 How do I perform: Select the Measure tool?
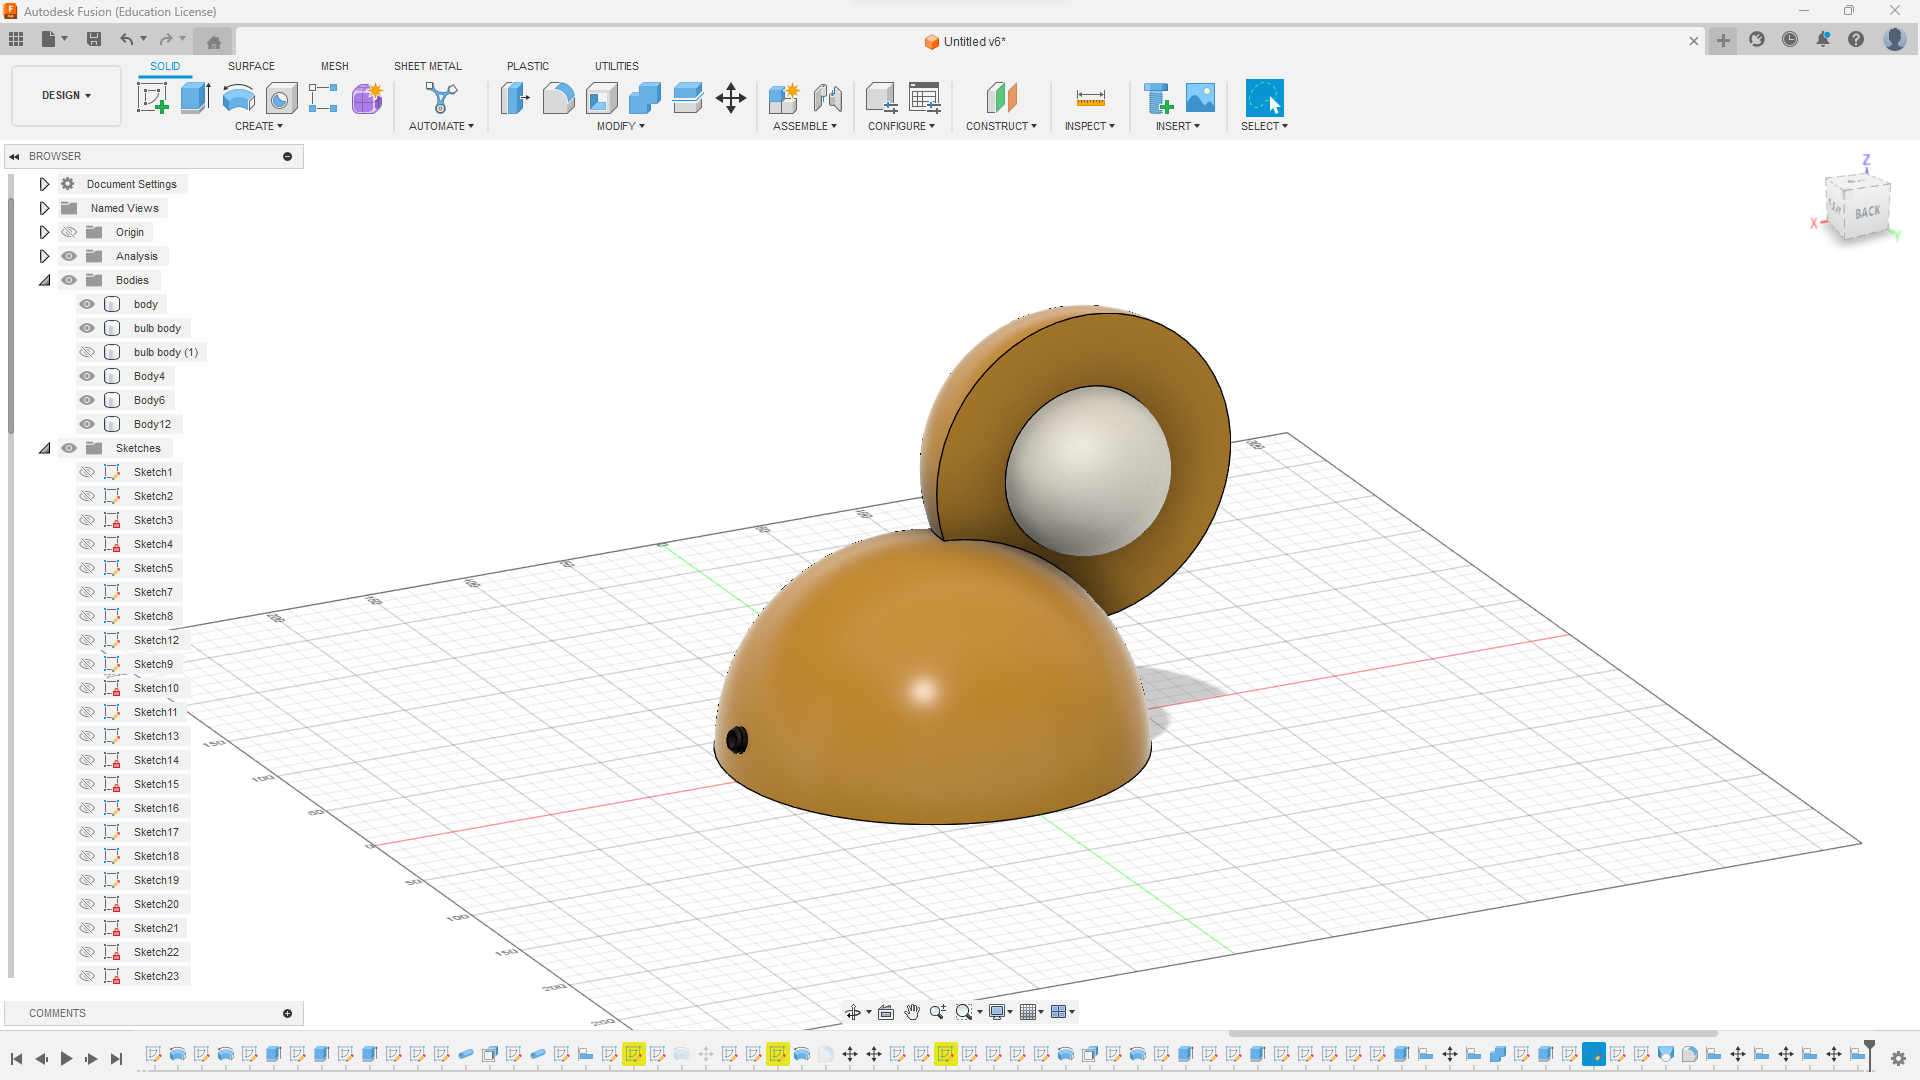(x=1090, y=98)
